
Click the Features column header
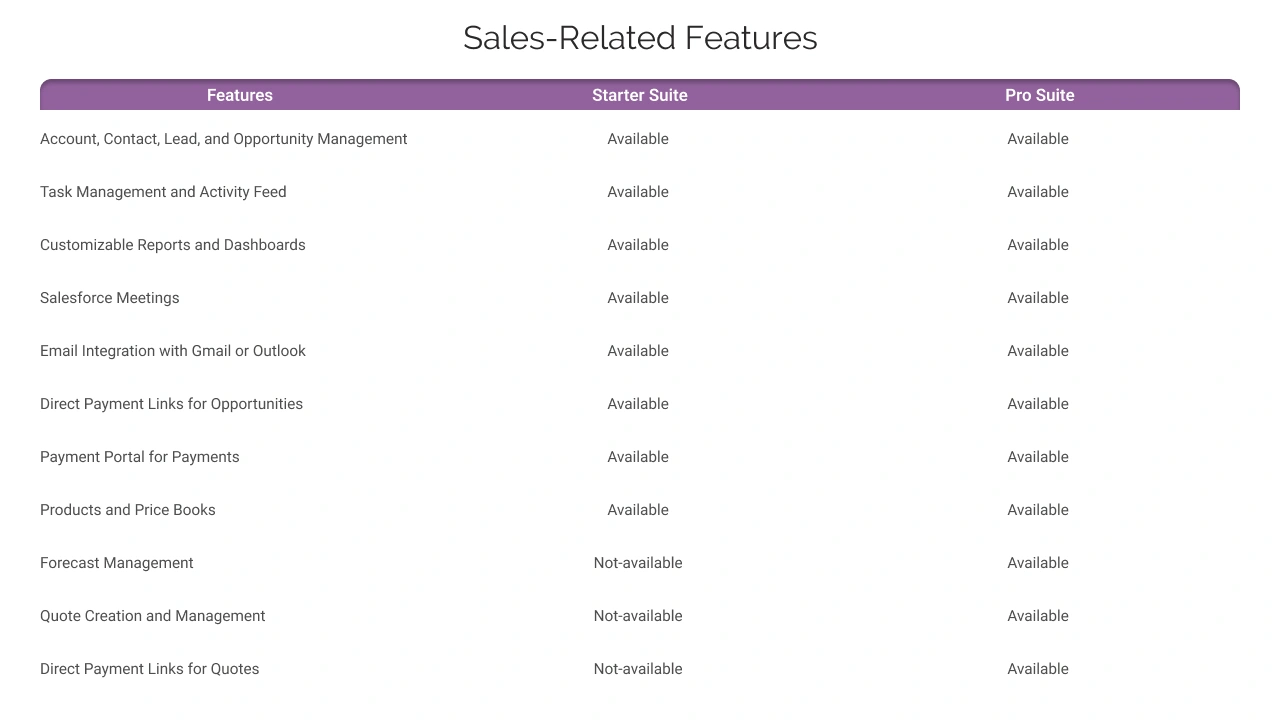[x=239, y=95]
